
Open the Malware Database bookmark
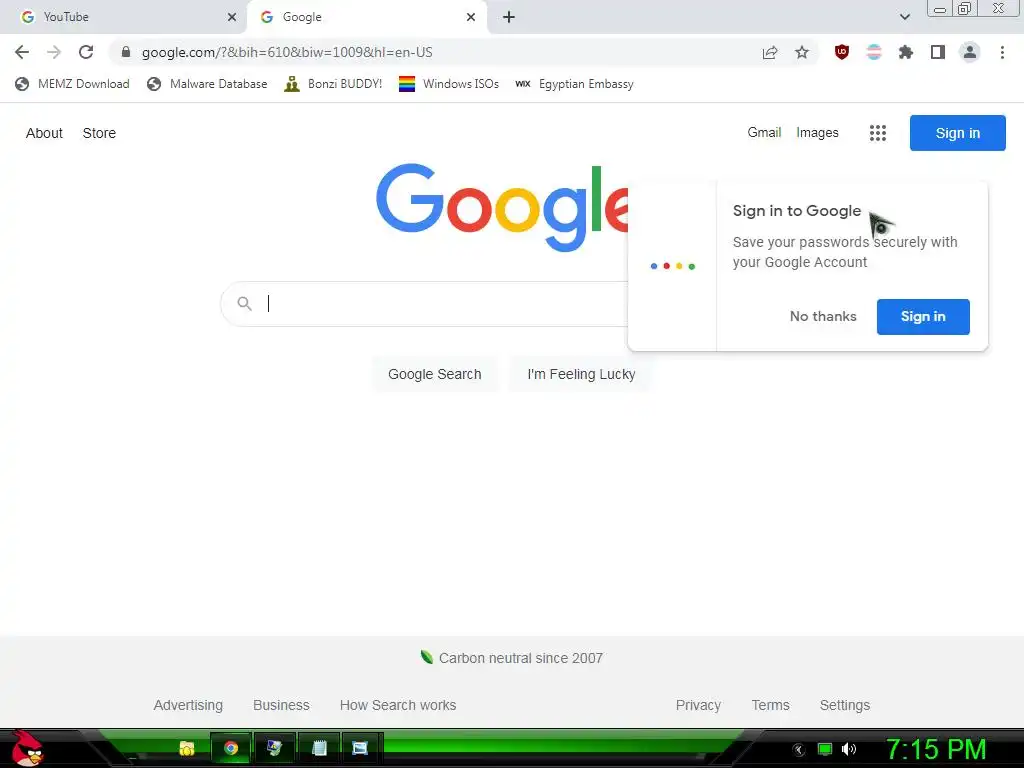(x=208, y=84)
